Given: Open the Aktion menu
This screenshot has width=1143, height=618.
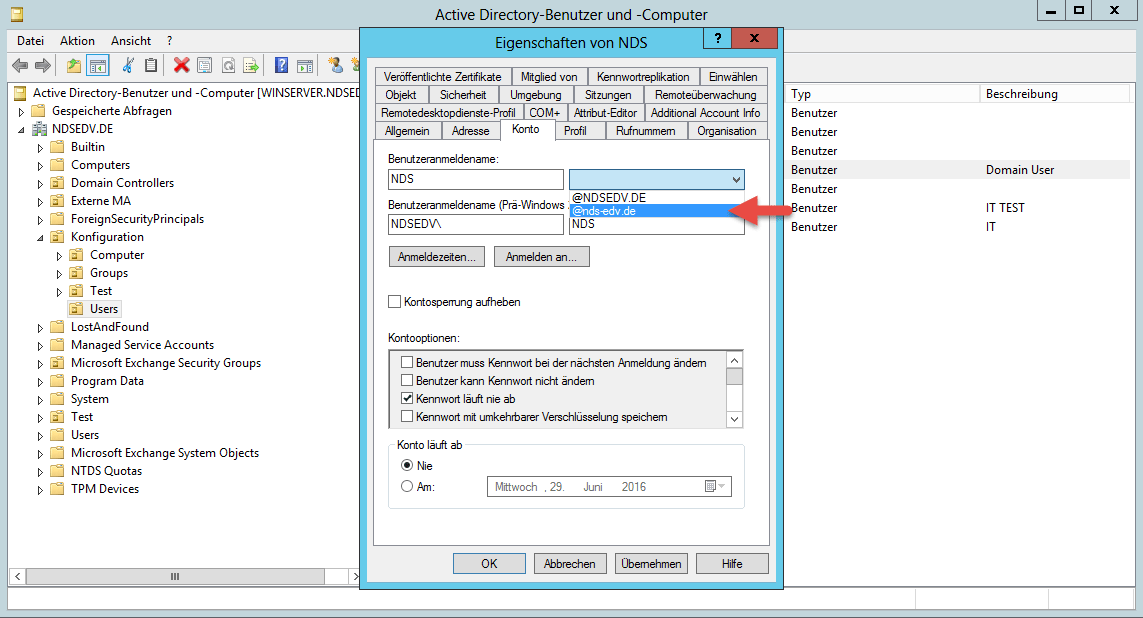Looking at the screenshot, I should tap(77, 40).
